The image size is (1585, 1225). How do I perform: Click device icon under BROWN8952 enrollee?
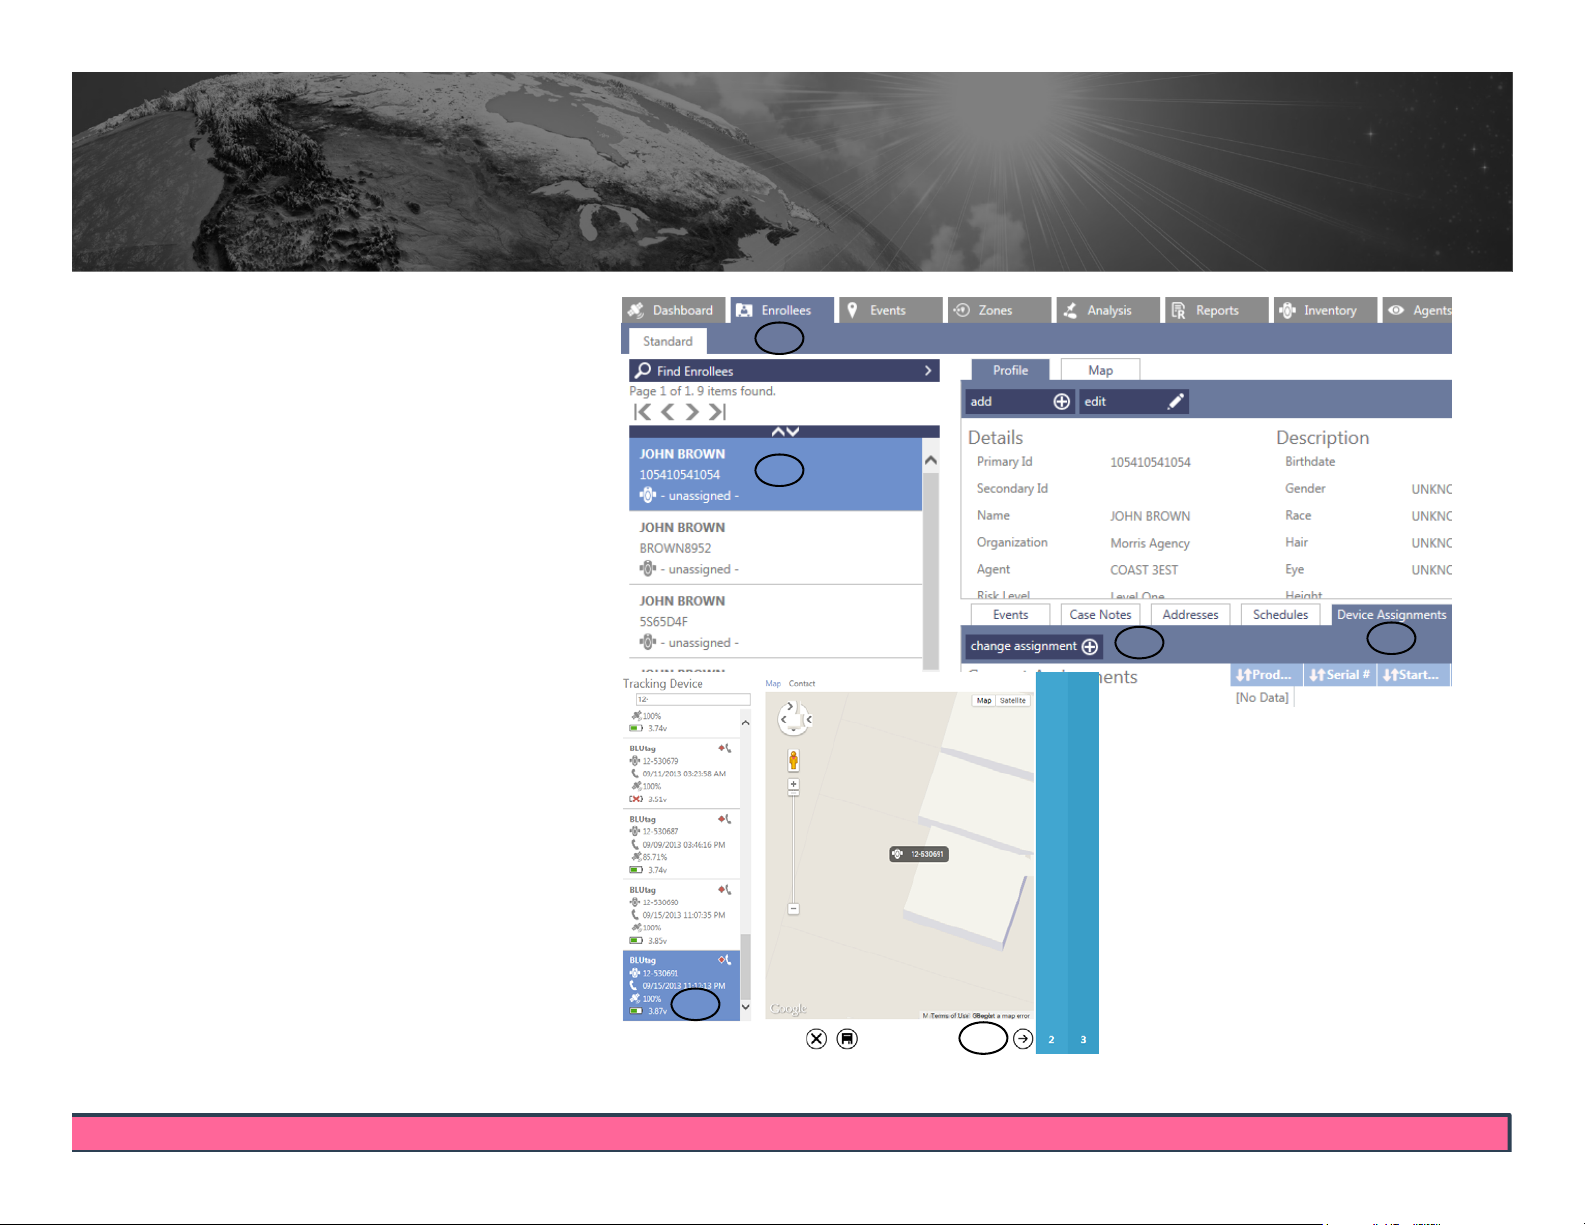(x=647, y=569)
